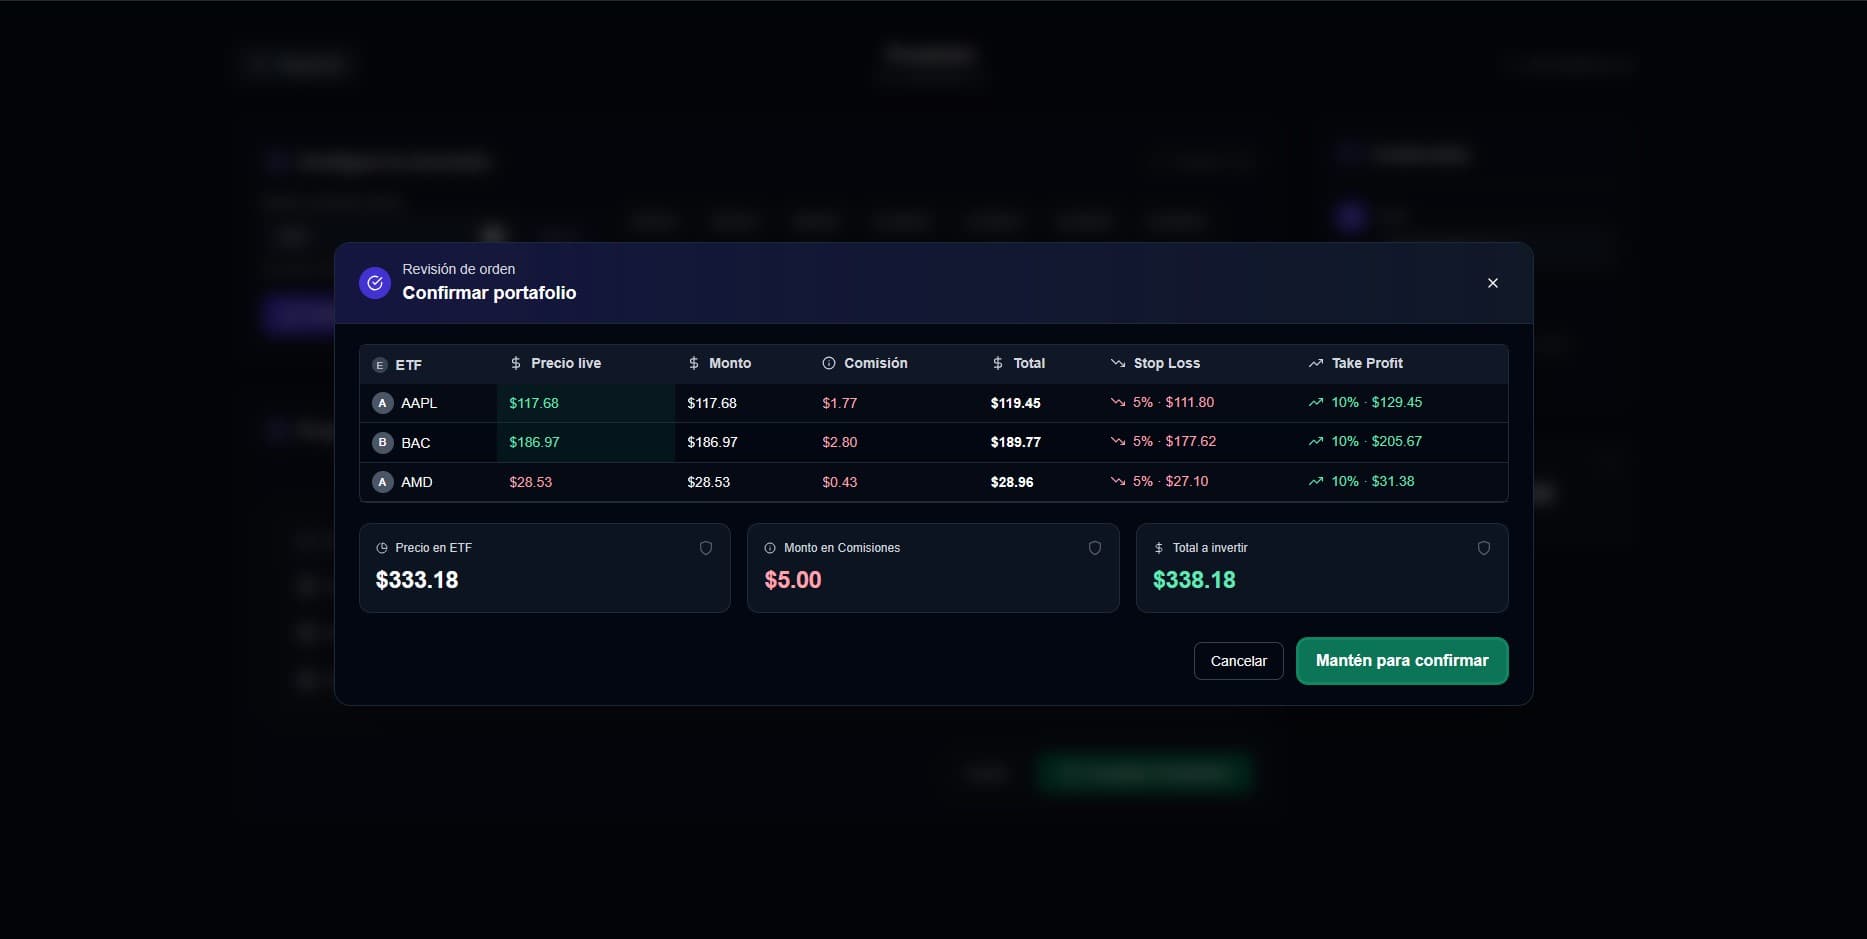1867x939 pixels.
Task: Click the clock icon next to Precio en ETF
Action: coord(382,548)
